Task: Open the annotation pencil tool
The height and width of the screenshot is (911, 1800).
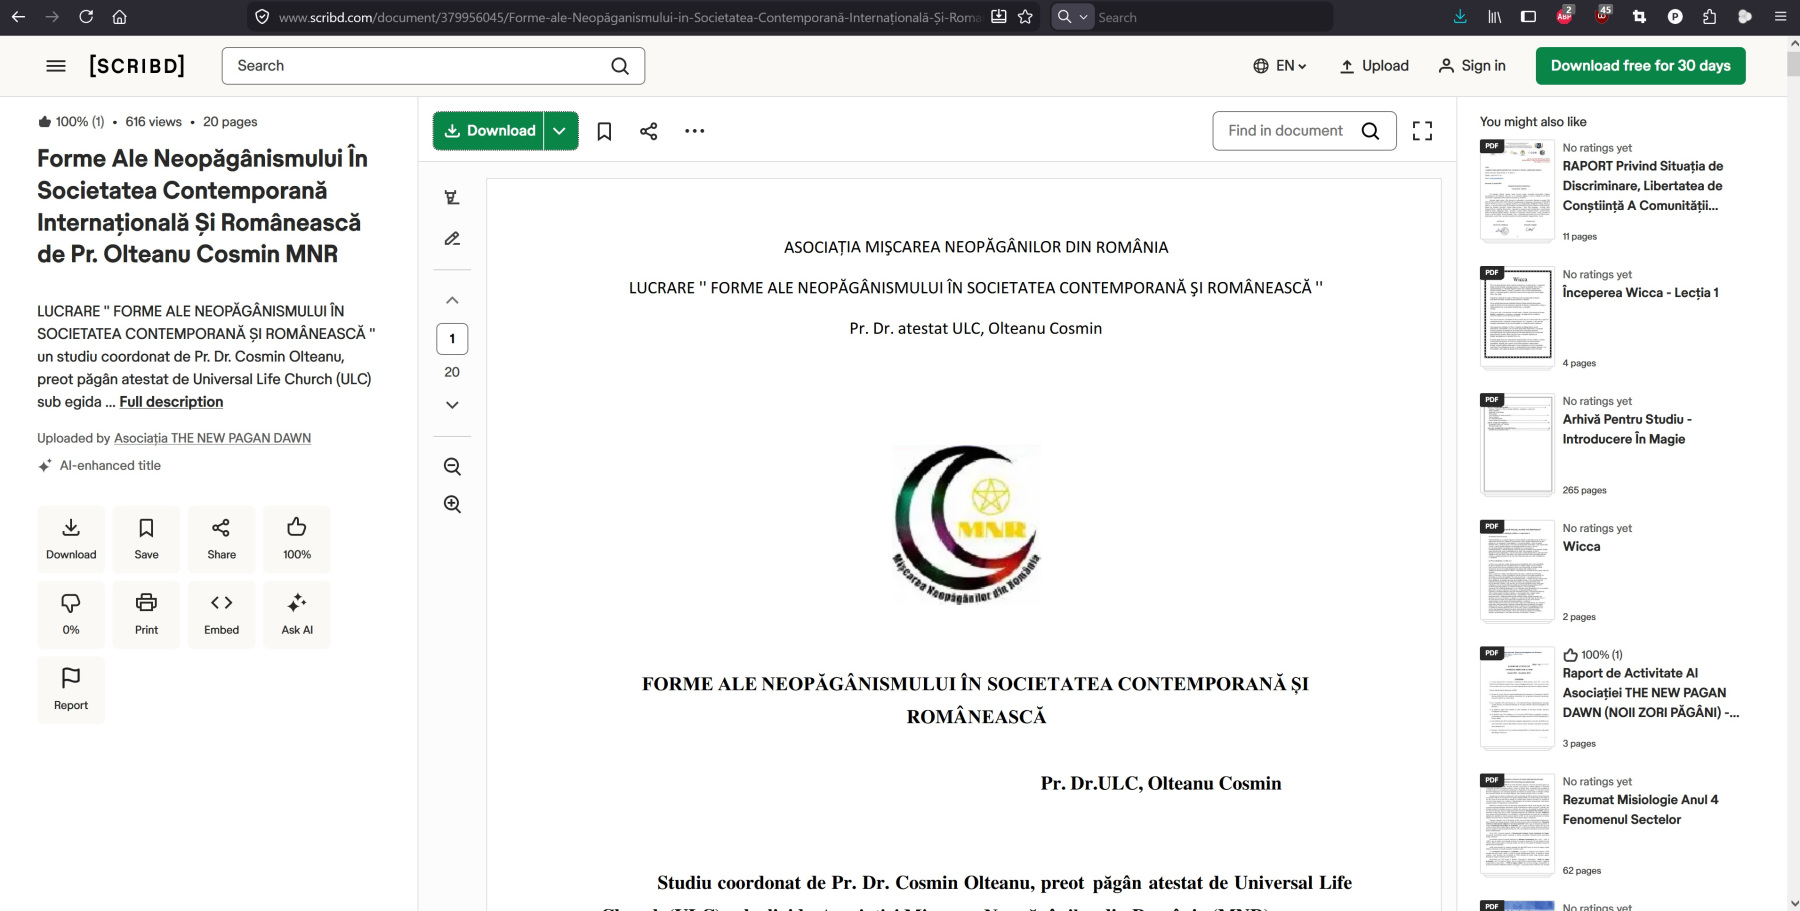Action: 452,239
